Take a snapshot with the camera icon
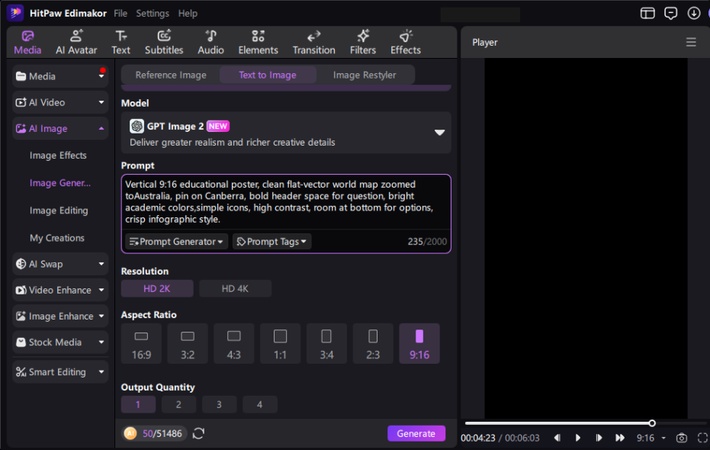This screenshot has height=450, width=710. (681, 438)
